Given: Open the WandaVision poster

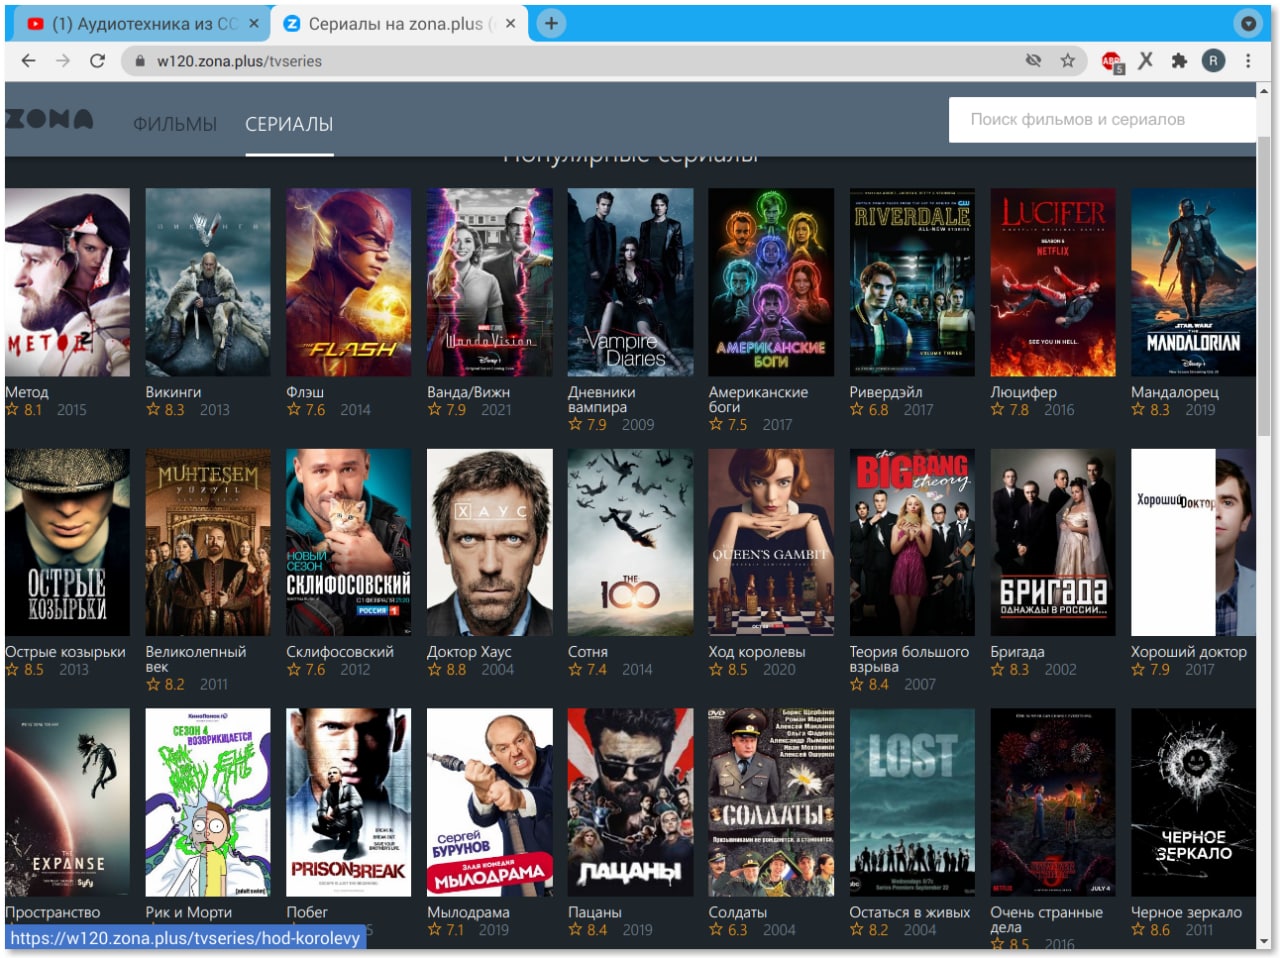Looking at the screenshot, I should pos(489,282).
